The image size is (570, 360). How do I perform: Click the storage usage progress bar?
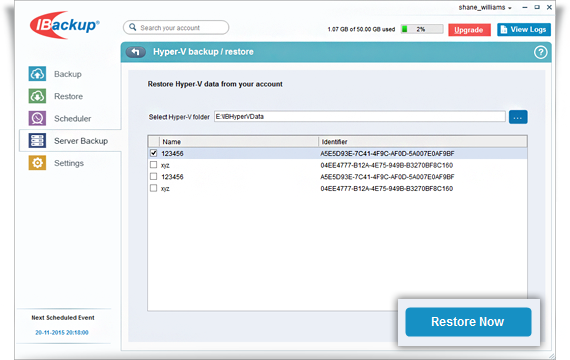tap(422, 29)
